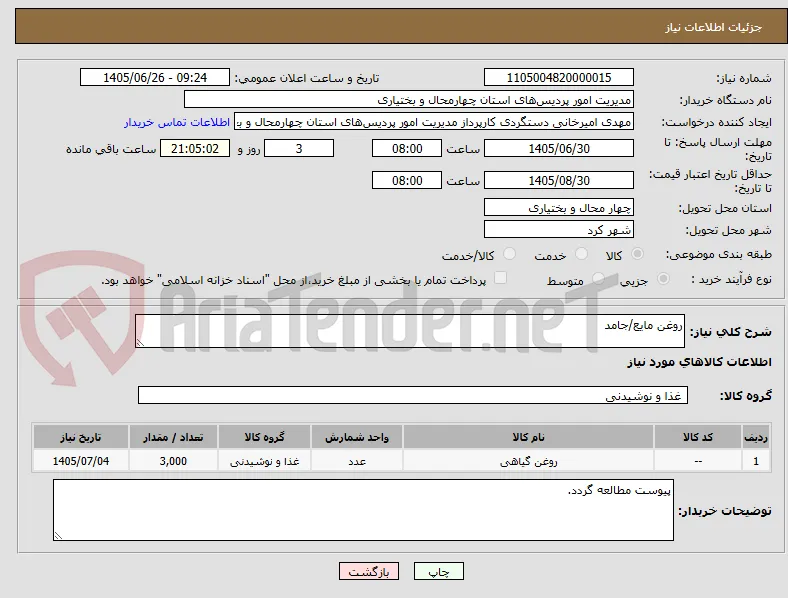
Task: Toggle the اسناد خزانه اسلامی payment checkbox
Action: tap(500, 278)
